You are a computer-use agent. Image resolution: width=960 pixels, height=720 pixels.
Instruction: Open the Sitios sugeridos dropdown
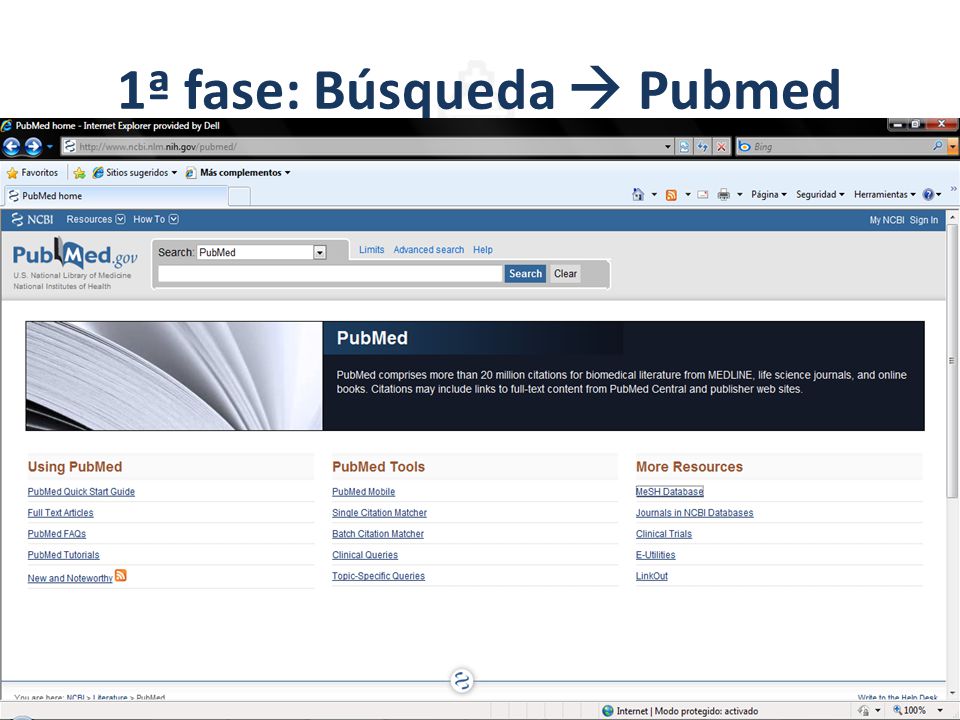(135, 173)
